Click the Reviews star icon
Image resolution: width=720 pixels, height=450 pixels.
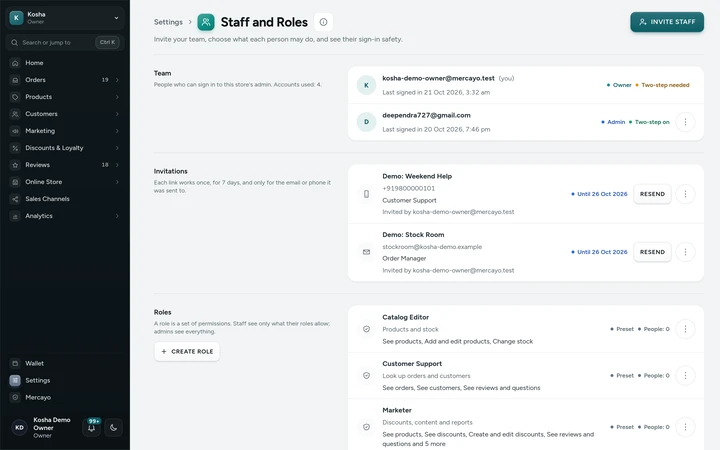coord(15,165)
